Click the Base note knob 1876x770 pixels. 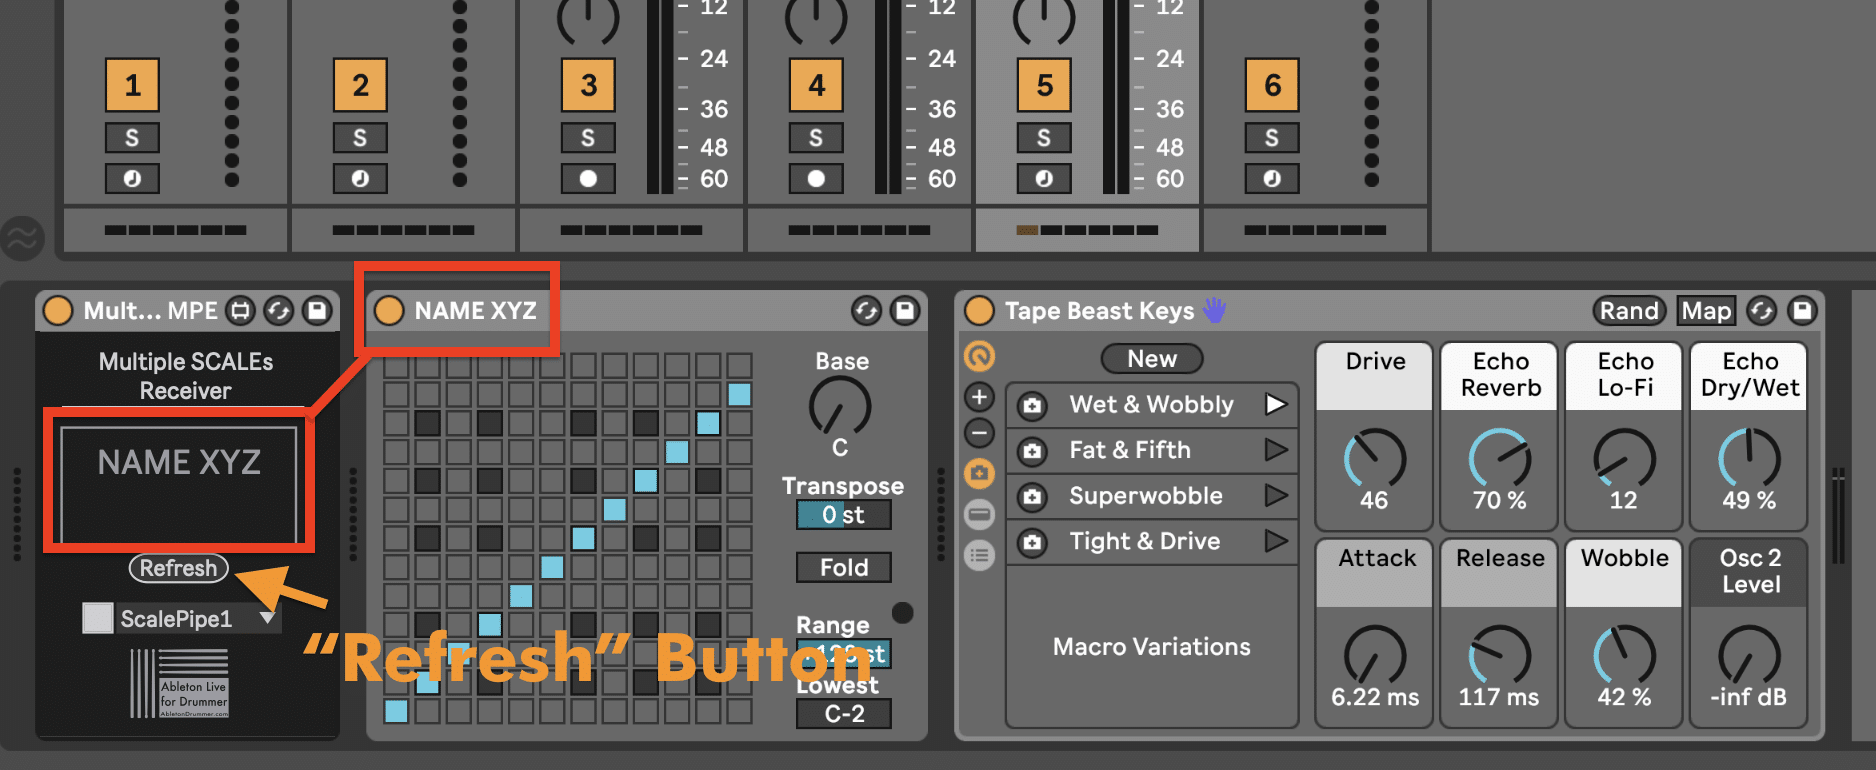(x=840, y=407)
